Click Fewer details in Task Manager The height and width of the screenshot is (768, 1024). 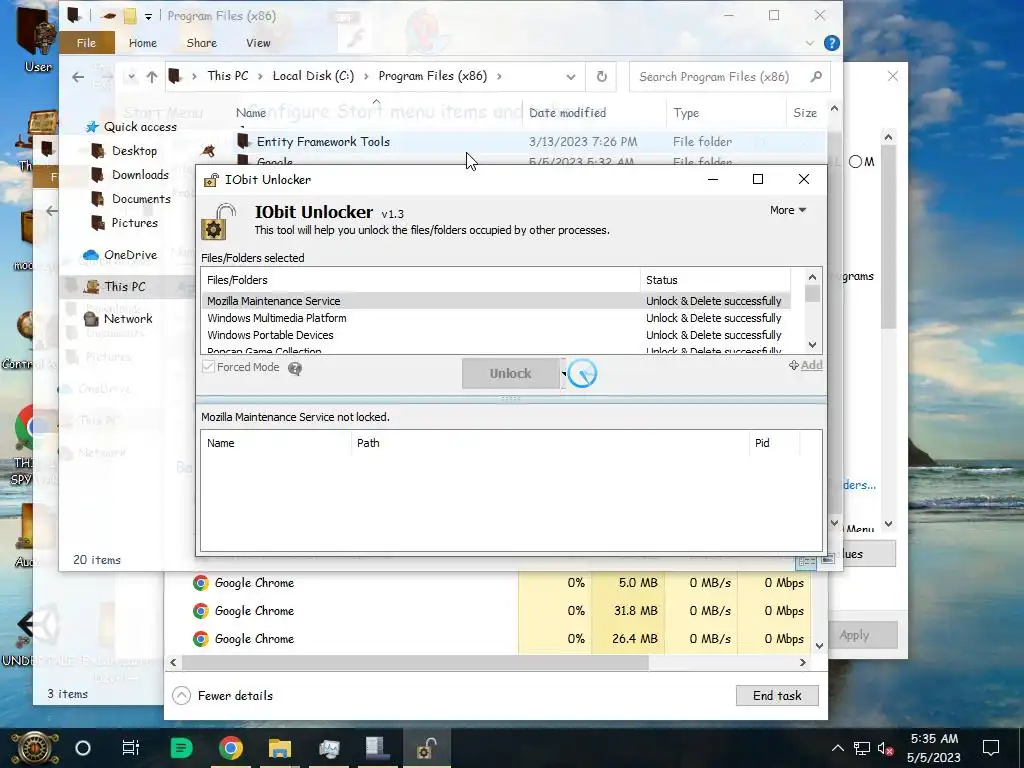[x=223, y=696]
